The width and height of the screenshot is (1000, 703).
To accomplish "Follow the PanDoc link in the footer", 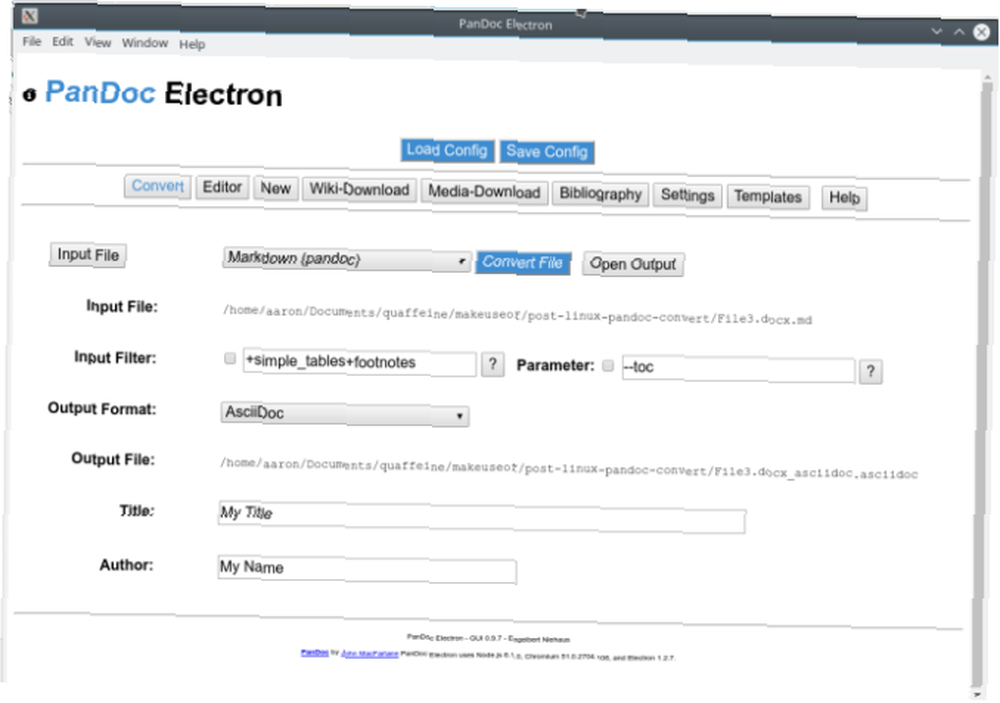I will tap(314, 653).
